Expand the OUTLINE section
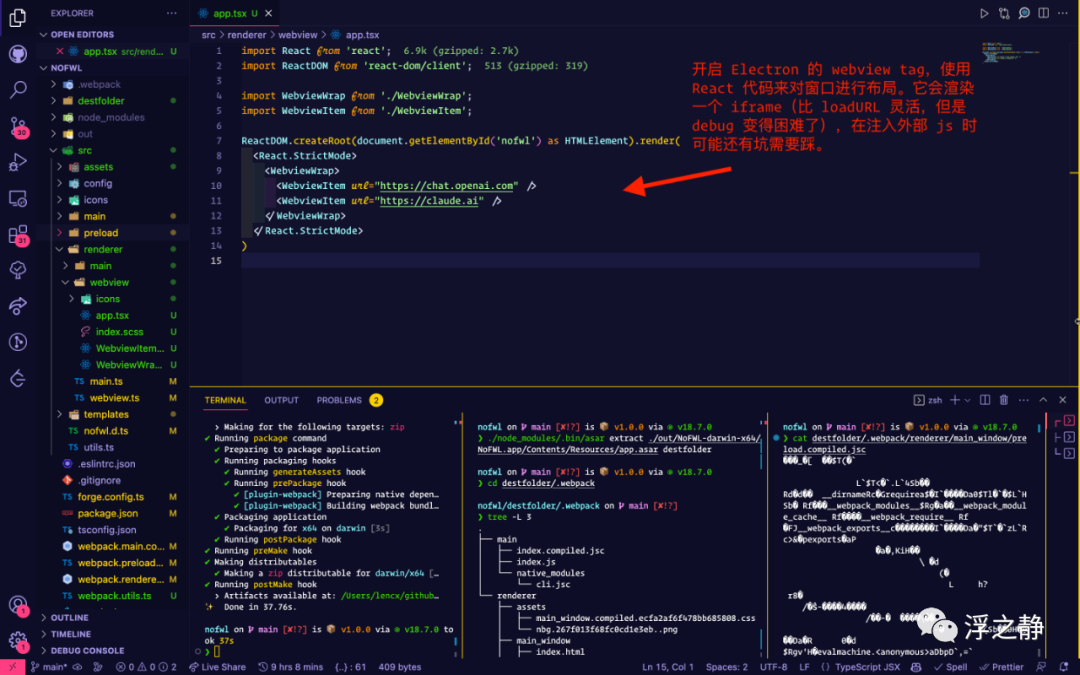 (x=69, y=618)
